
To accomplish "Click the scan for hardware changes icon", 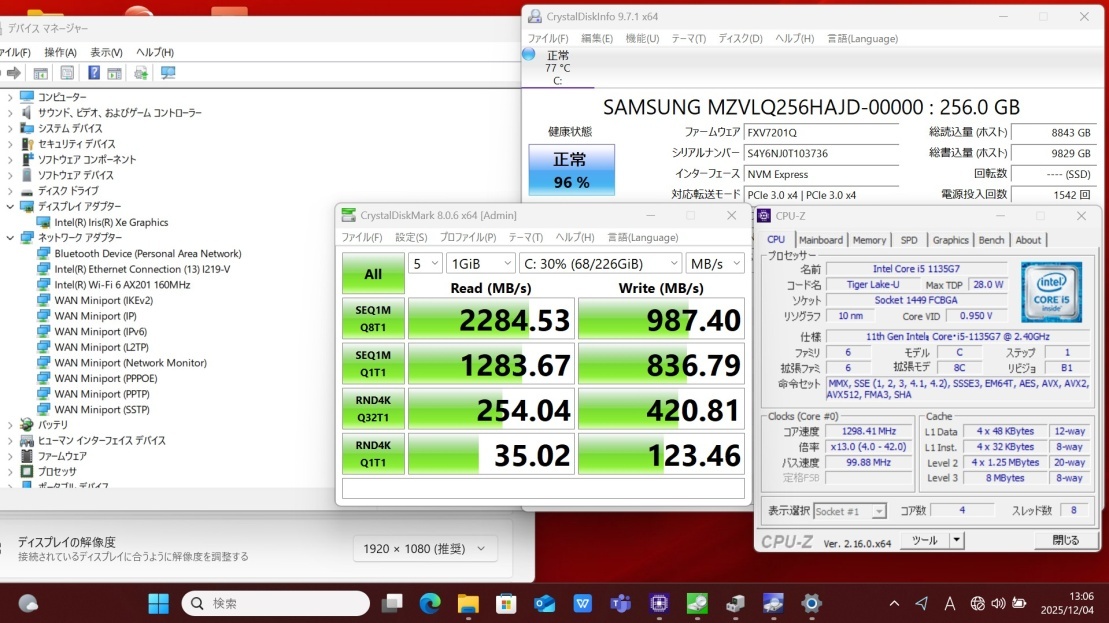I will click(167, 73).
